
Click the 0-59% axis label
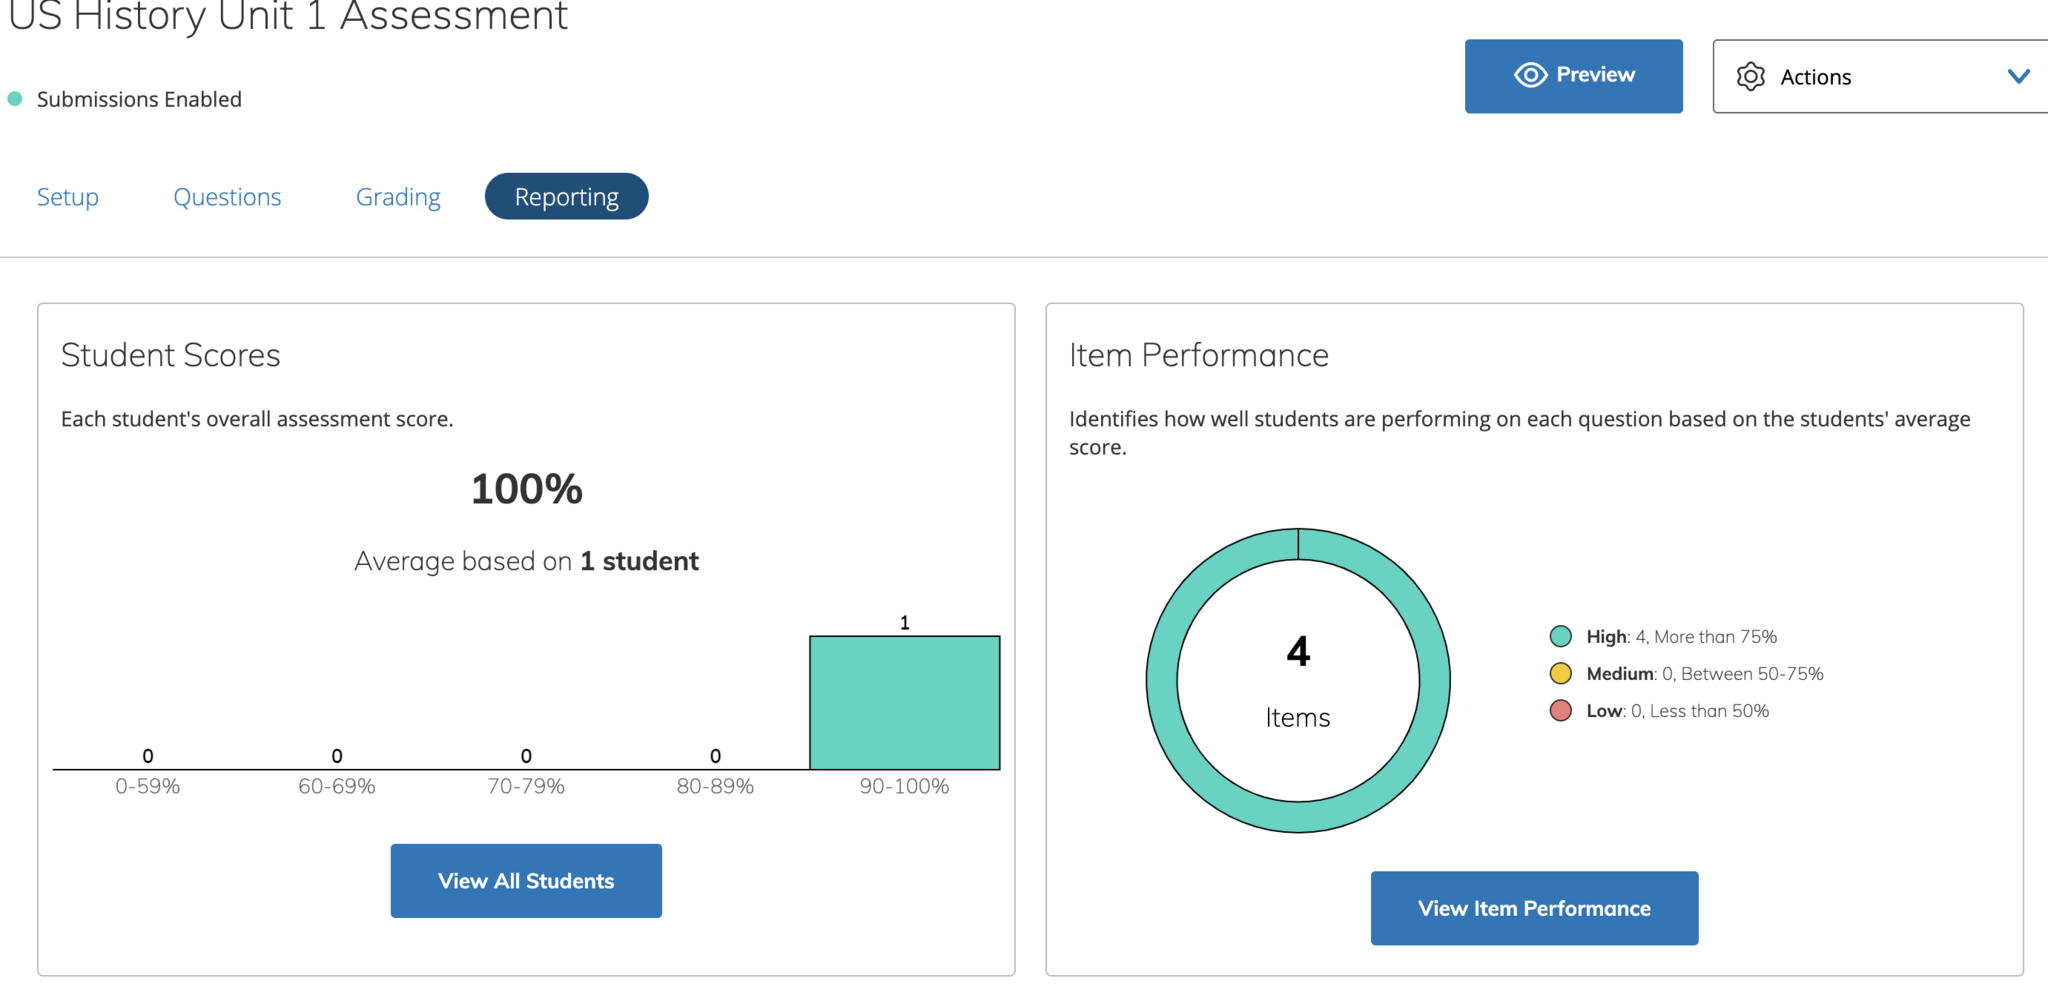(147, 787)
